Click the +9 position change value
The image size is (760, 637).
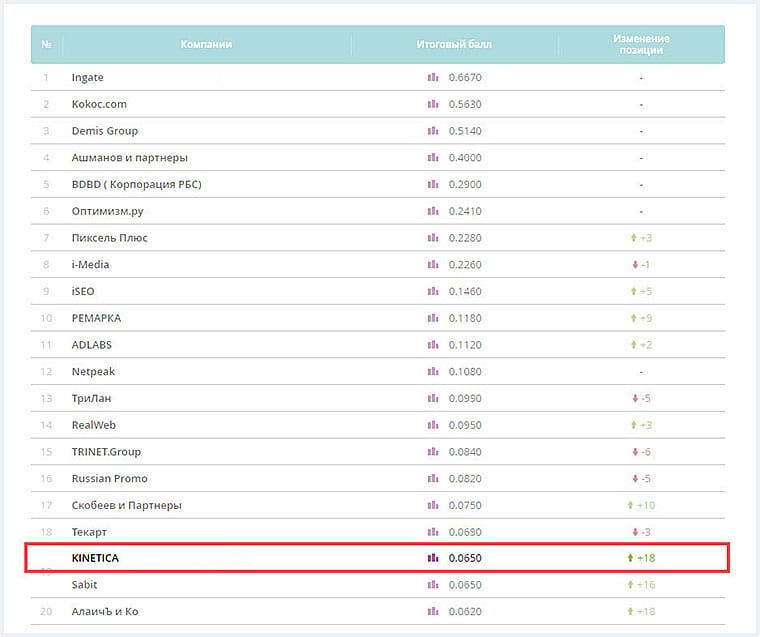(646, 318)
